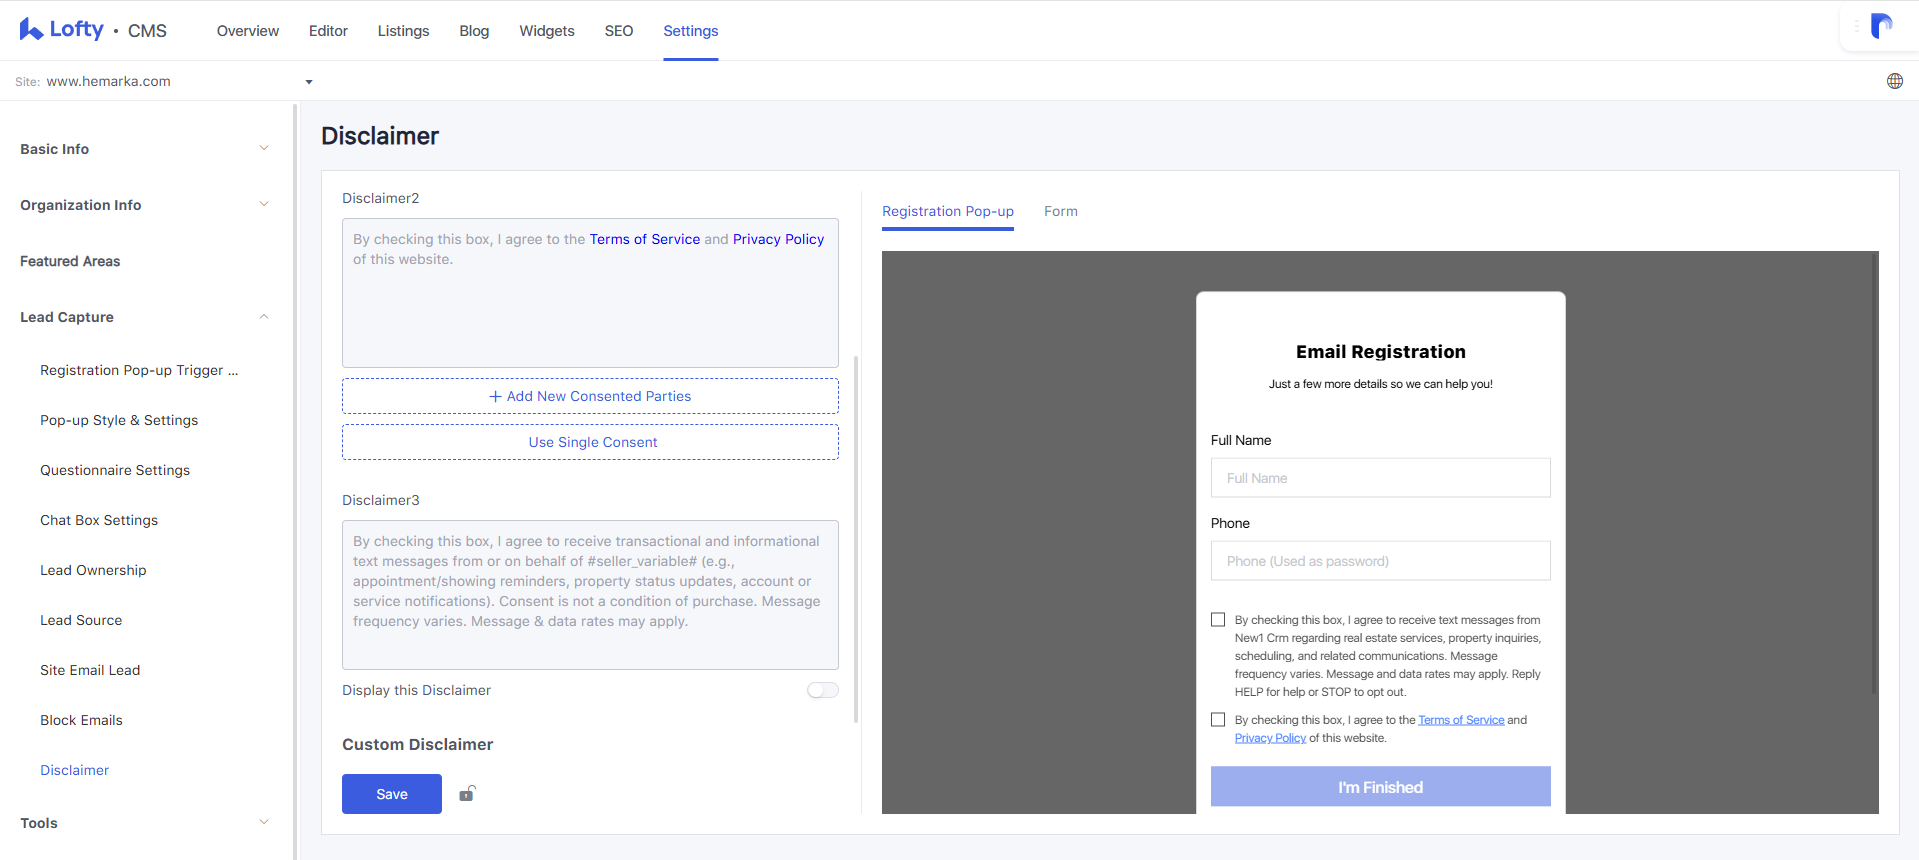This screenshot has height=860, width=1919.
Task: Collapse the Lead Capture section
Action: coord(264,316)
